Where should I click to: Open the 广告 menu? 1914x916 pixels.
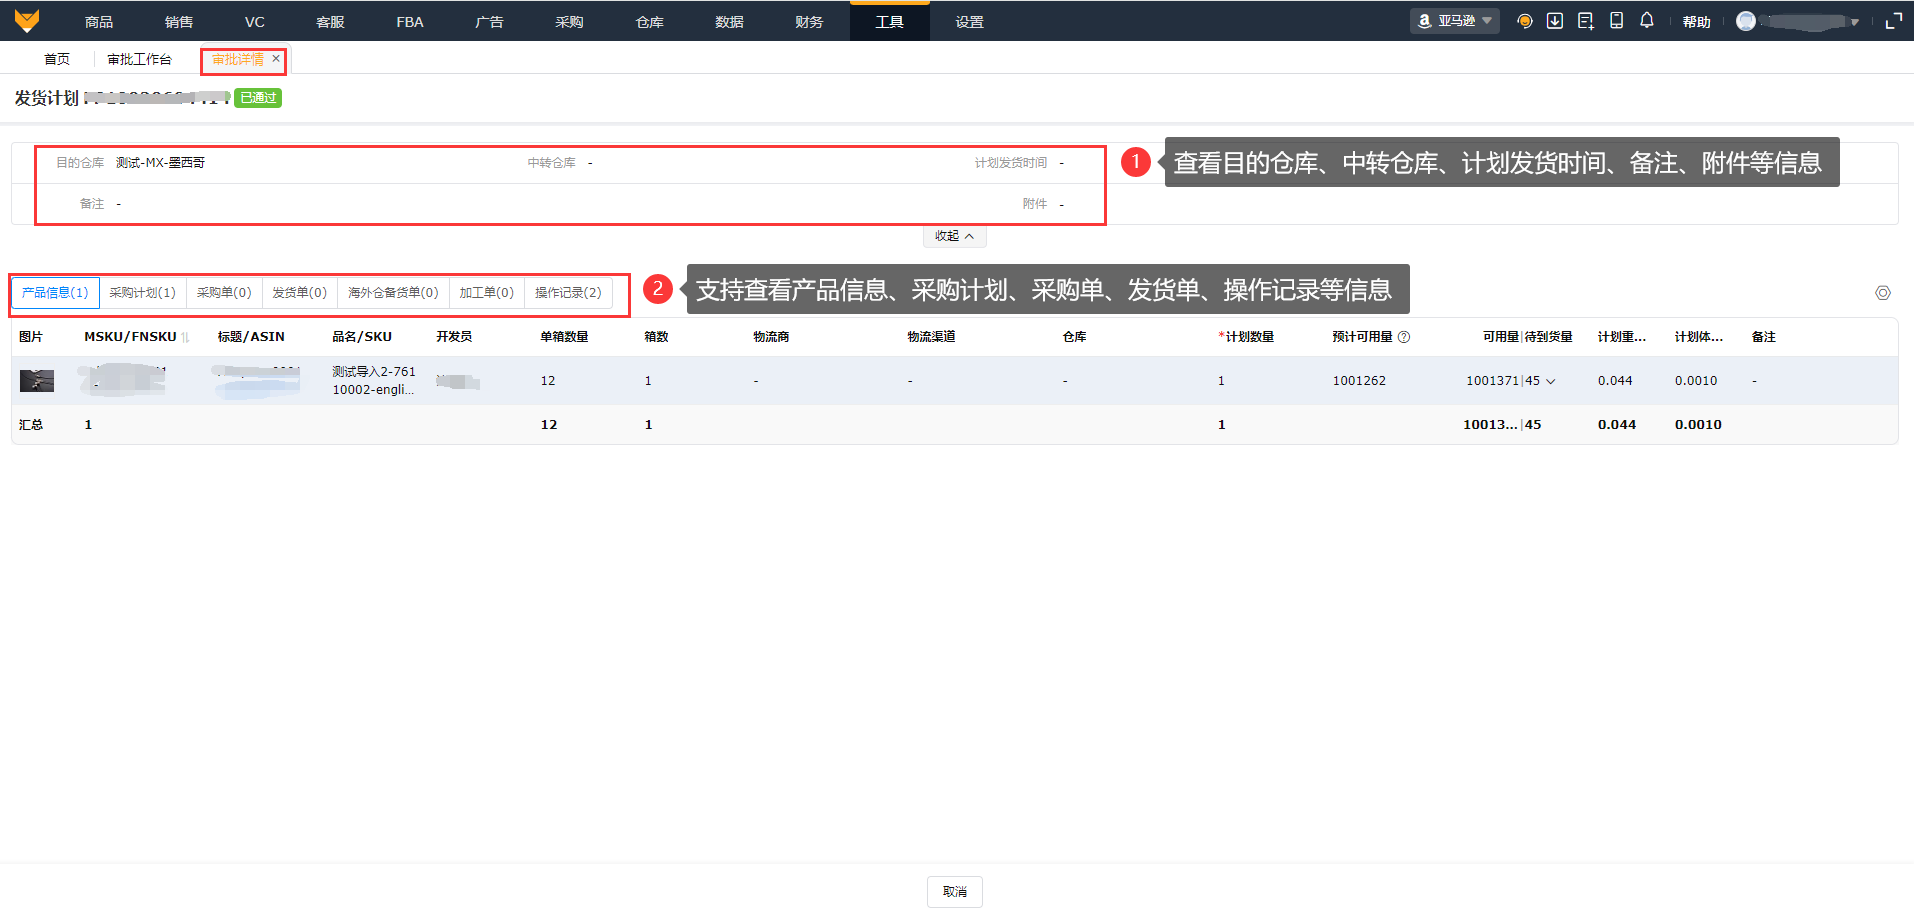pos(489,21)
